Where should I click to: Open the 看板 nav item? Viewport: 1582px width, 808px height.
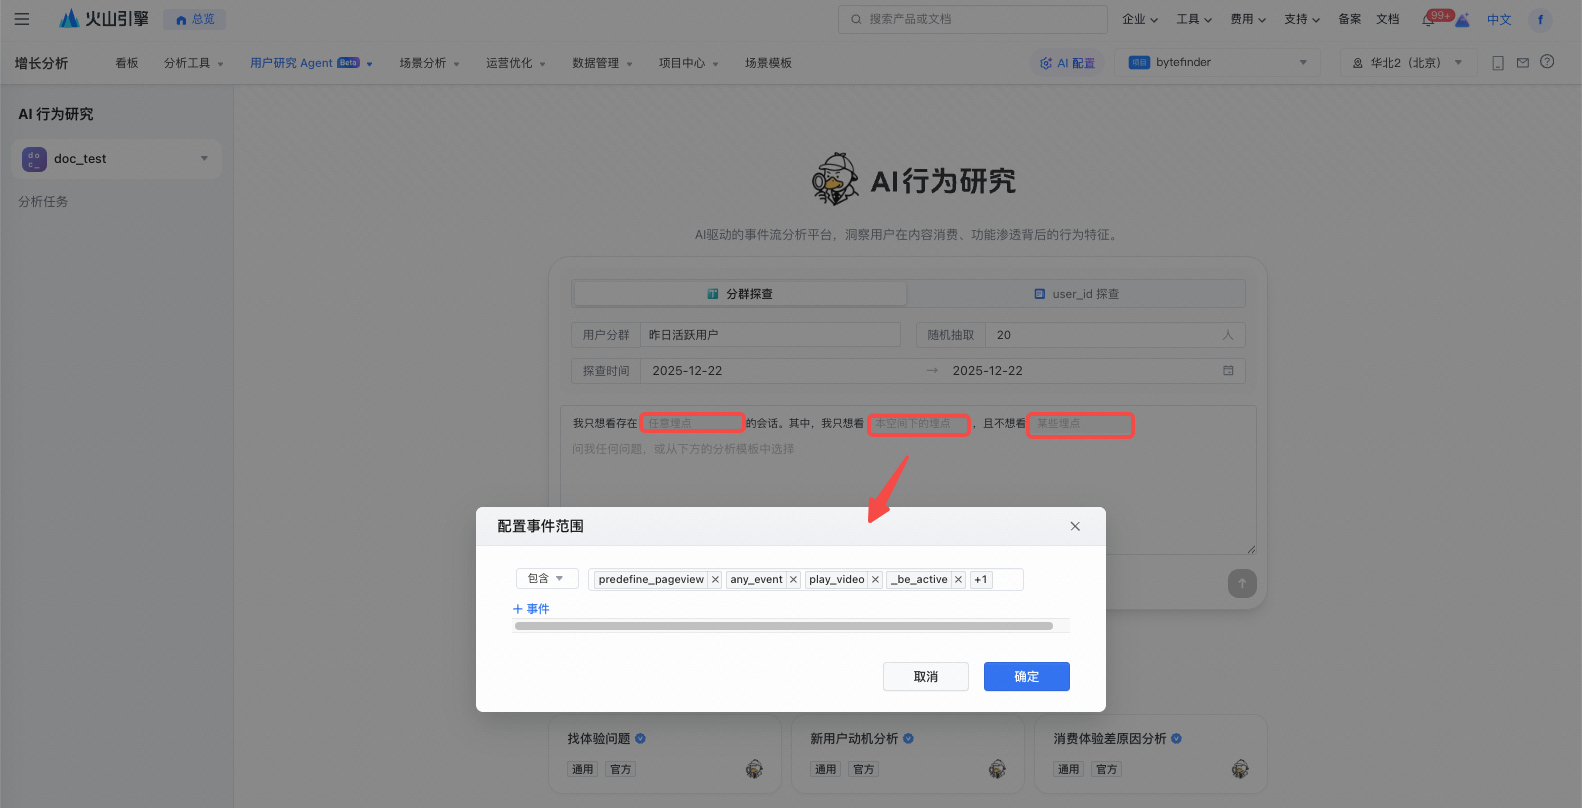[127, 63]
